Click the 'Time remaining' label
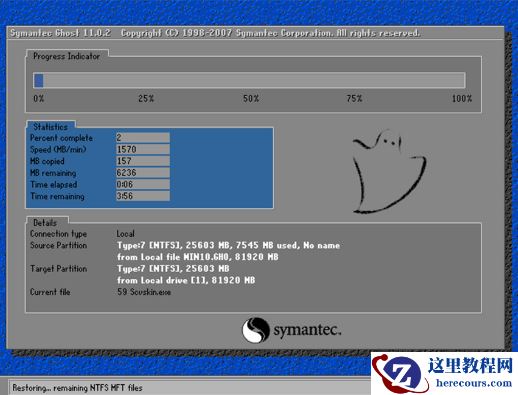The image size is (518, 395). click(x=57, y=196)
